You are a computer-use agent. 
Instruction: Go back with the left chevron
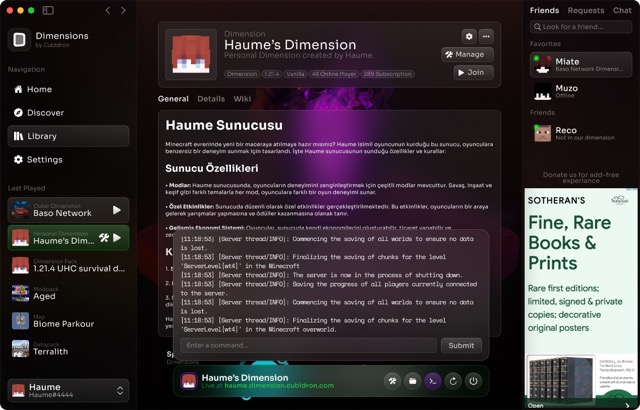pyautogui.click(x=108, y=10)
